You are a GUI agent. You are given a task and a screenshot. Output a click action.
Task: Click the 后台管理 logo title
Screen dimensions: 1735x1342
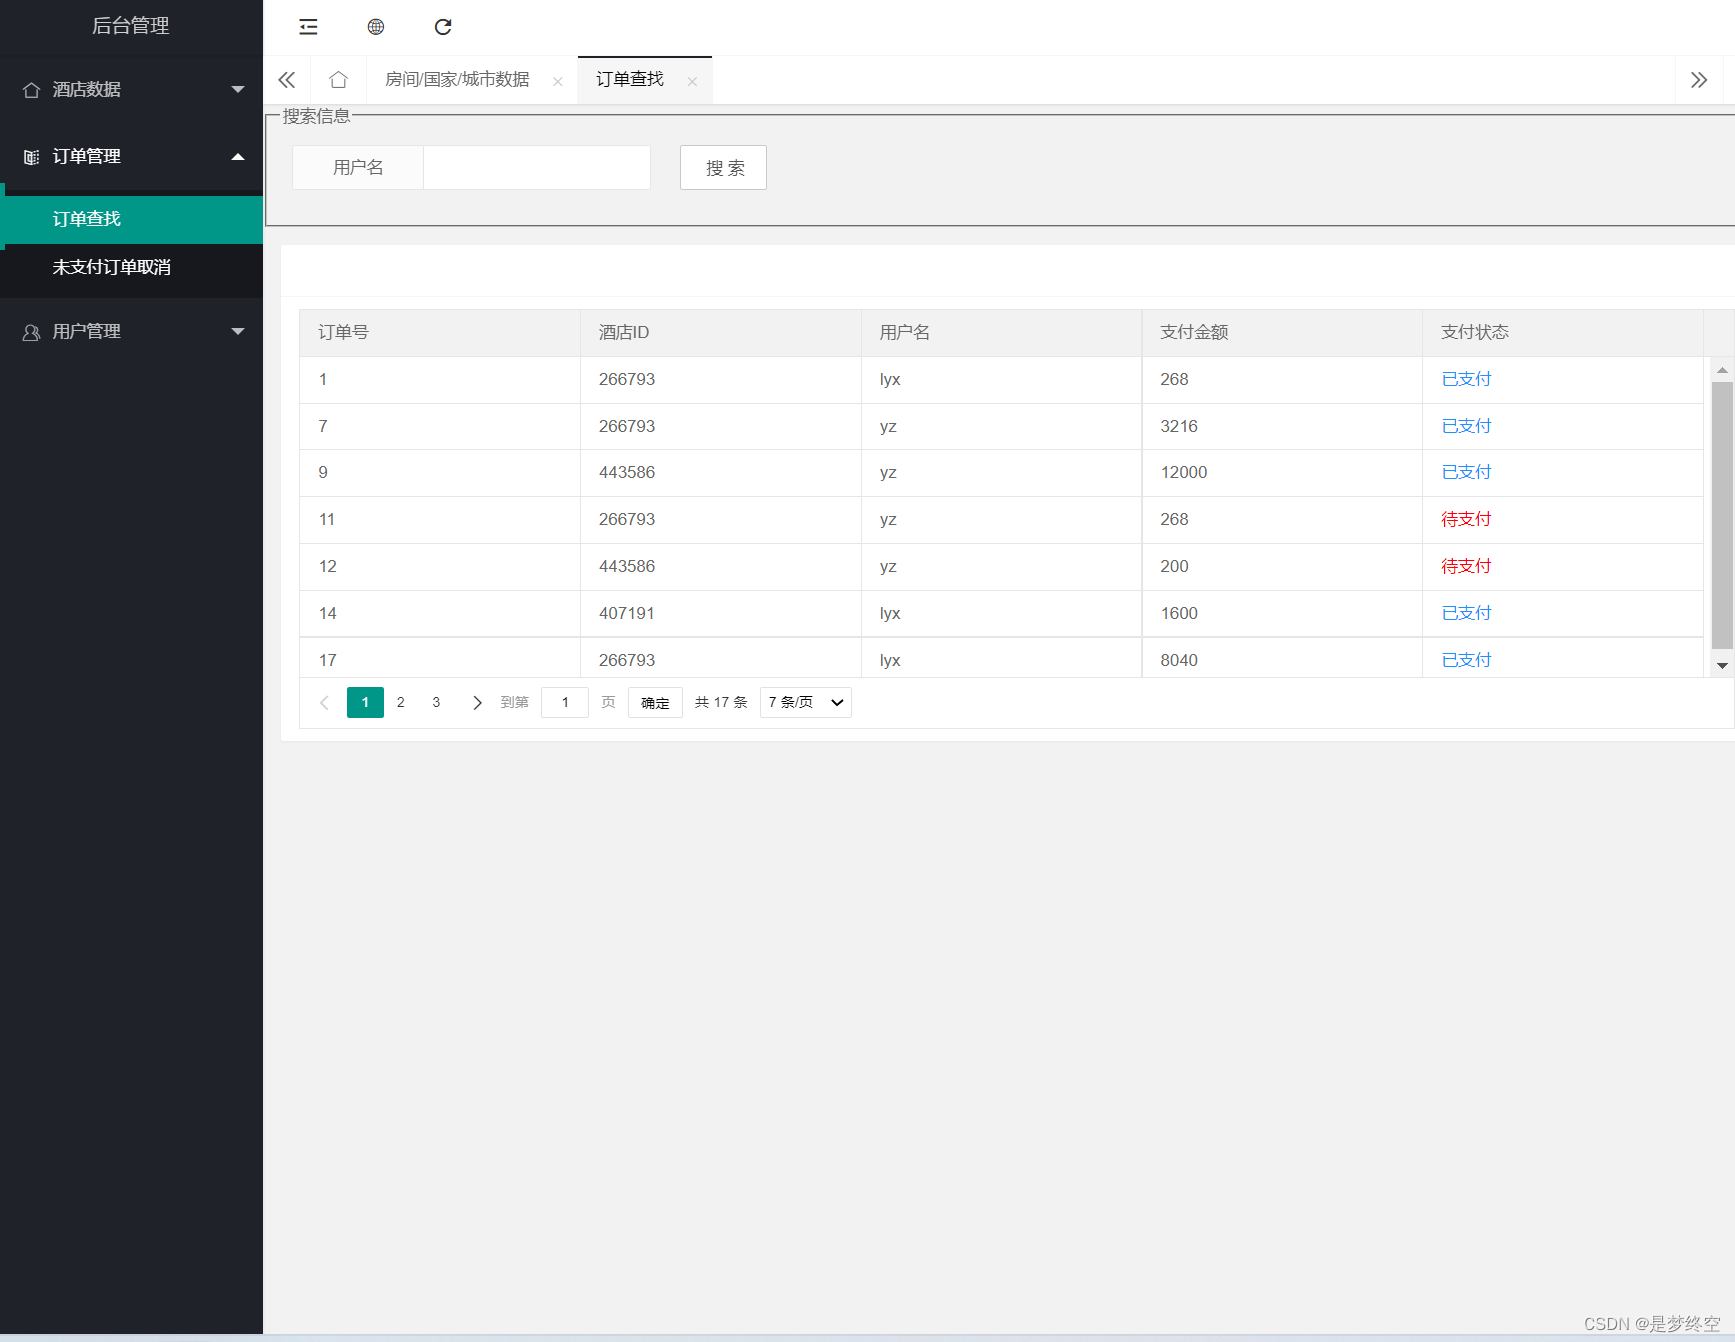tap(131, 26)
